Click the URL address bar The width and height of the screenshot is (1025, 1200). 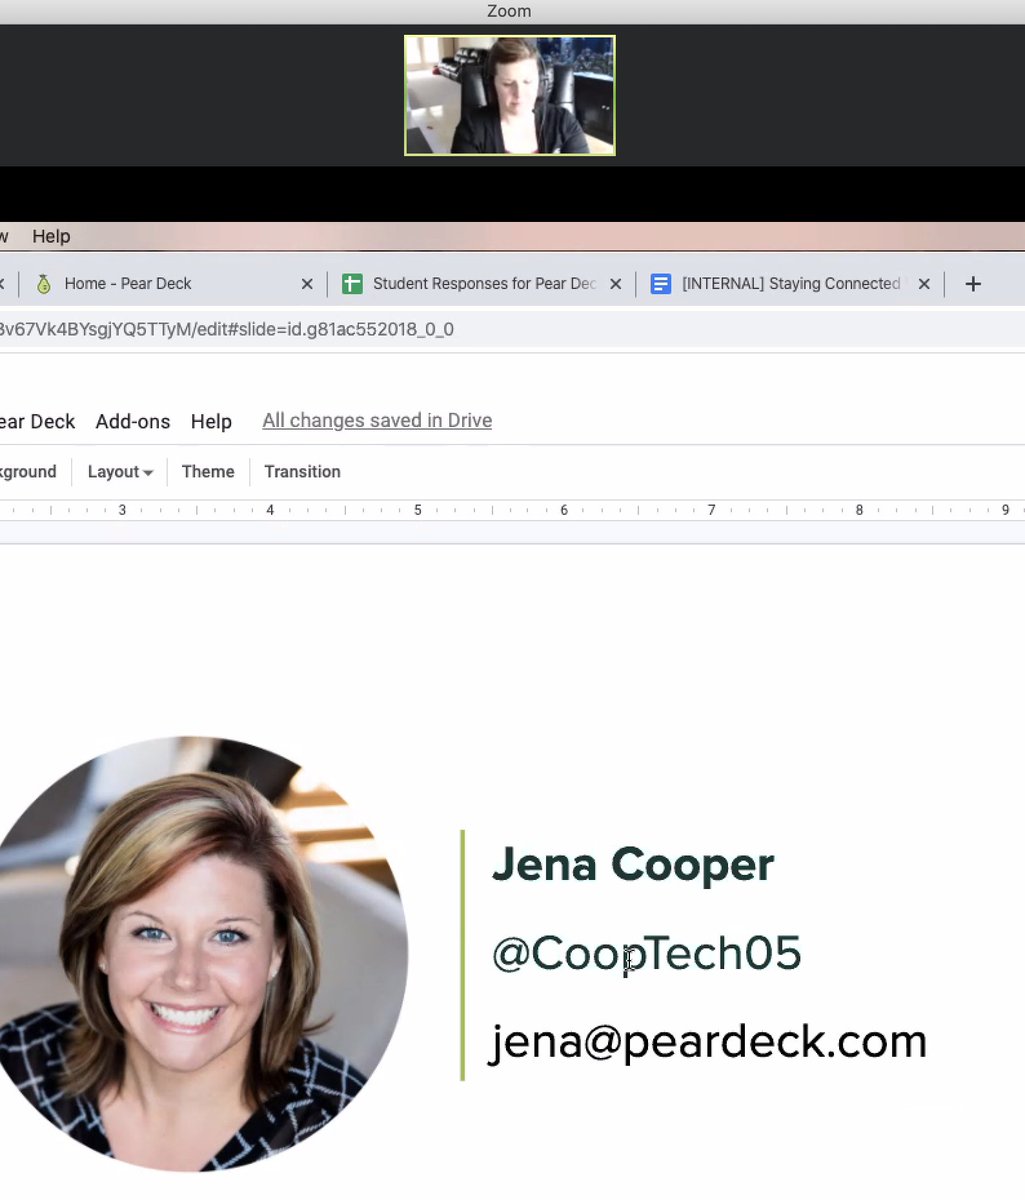(512, 329)
